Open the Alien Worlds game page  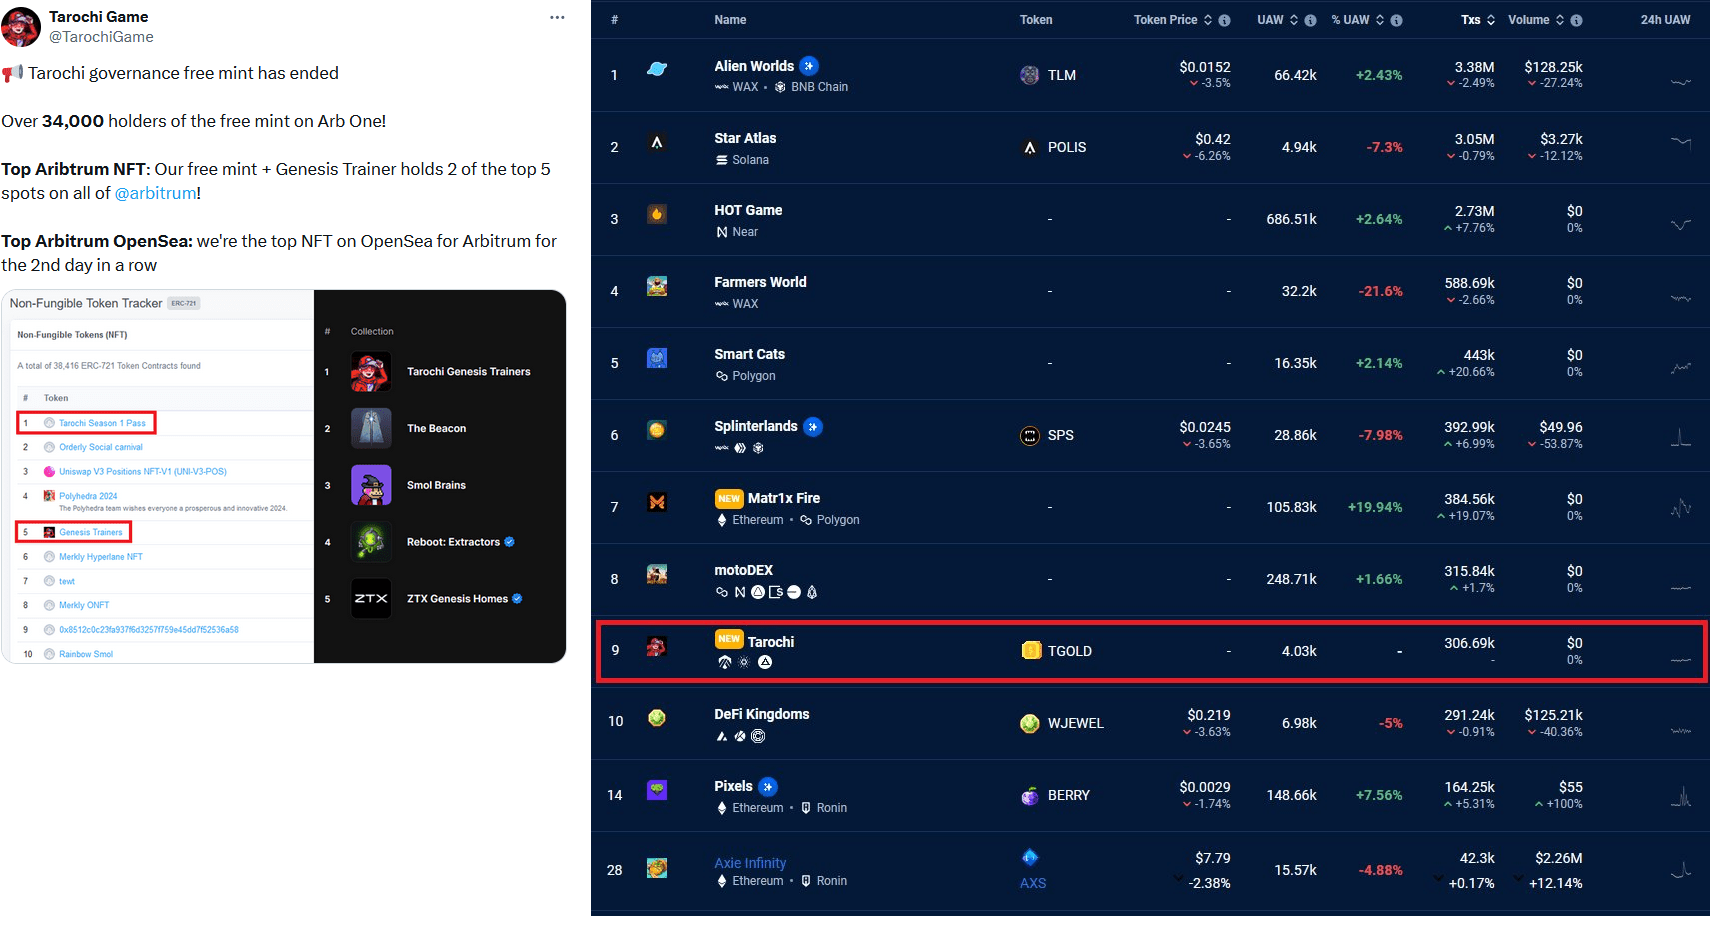click(x=754, y=66)
